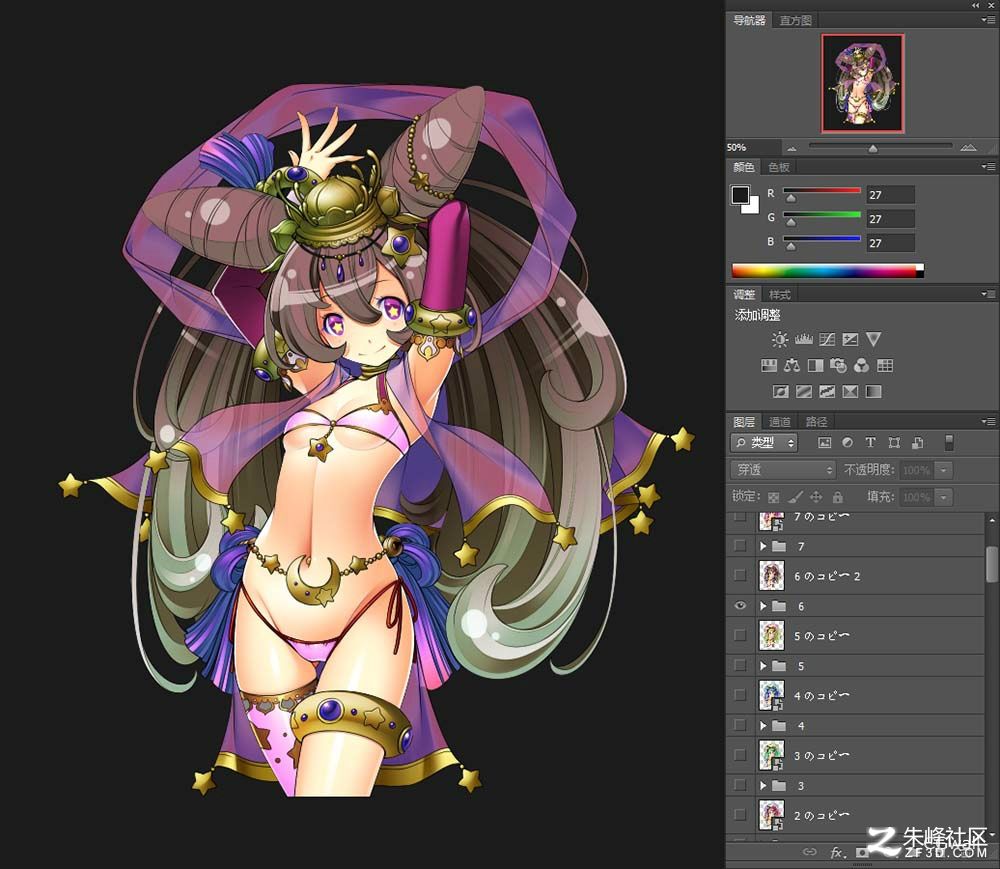Screen dimensions: 1000x869
Task: Add a Black & White adjustment
Action: [x=815, y=365]
